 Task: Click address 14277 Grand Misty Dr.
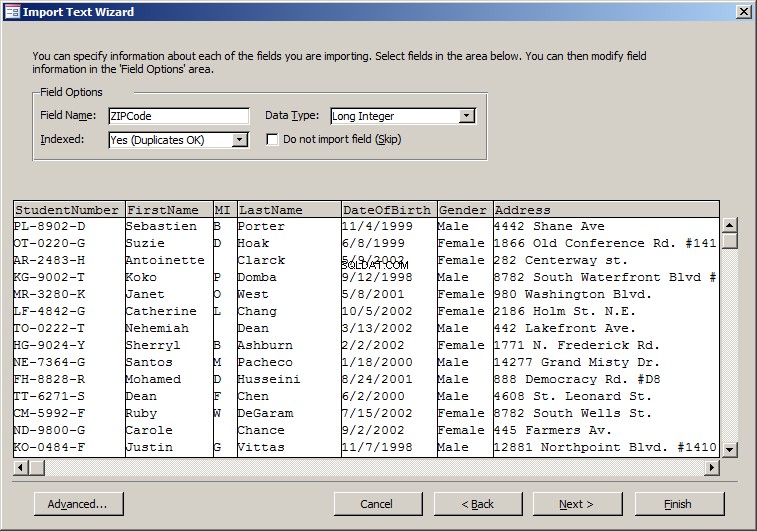pos(577,362)
